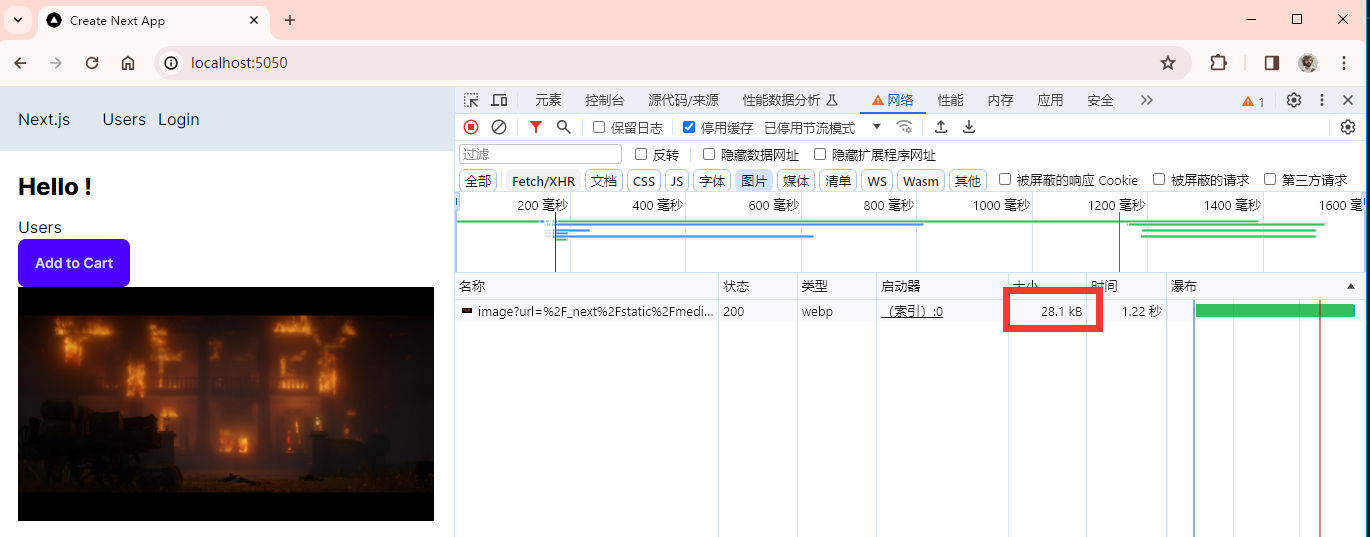The image size is (1370, 537).
Task: Open the browser home page
Action: pyautogui.click(x=128, y=63)
